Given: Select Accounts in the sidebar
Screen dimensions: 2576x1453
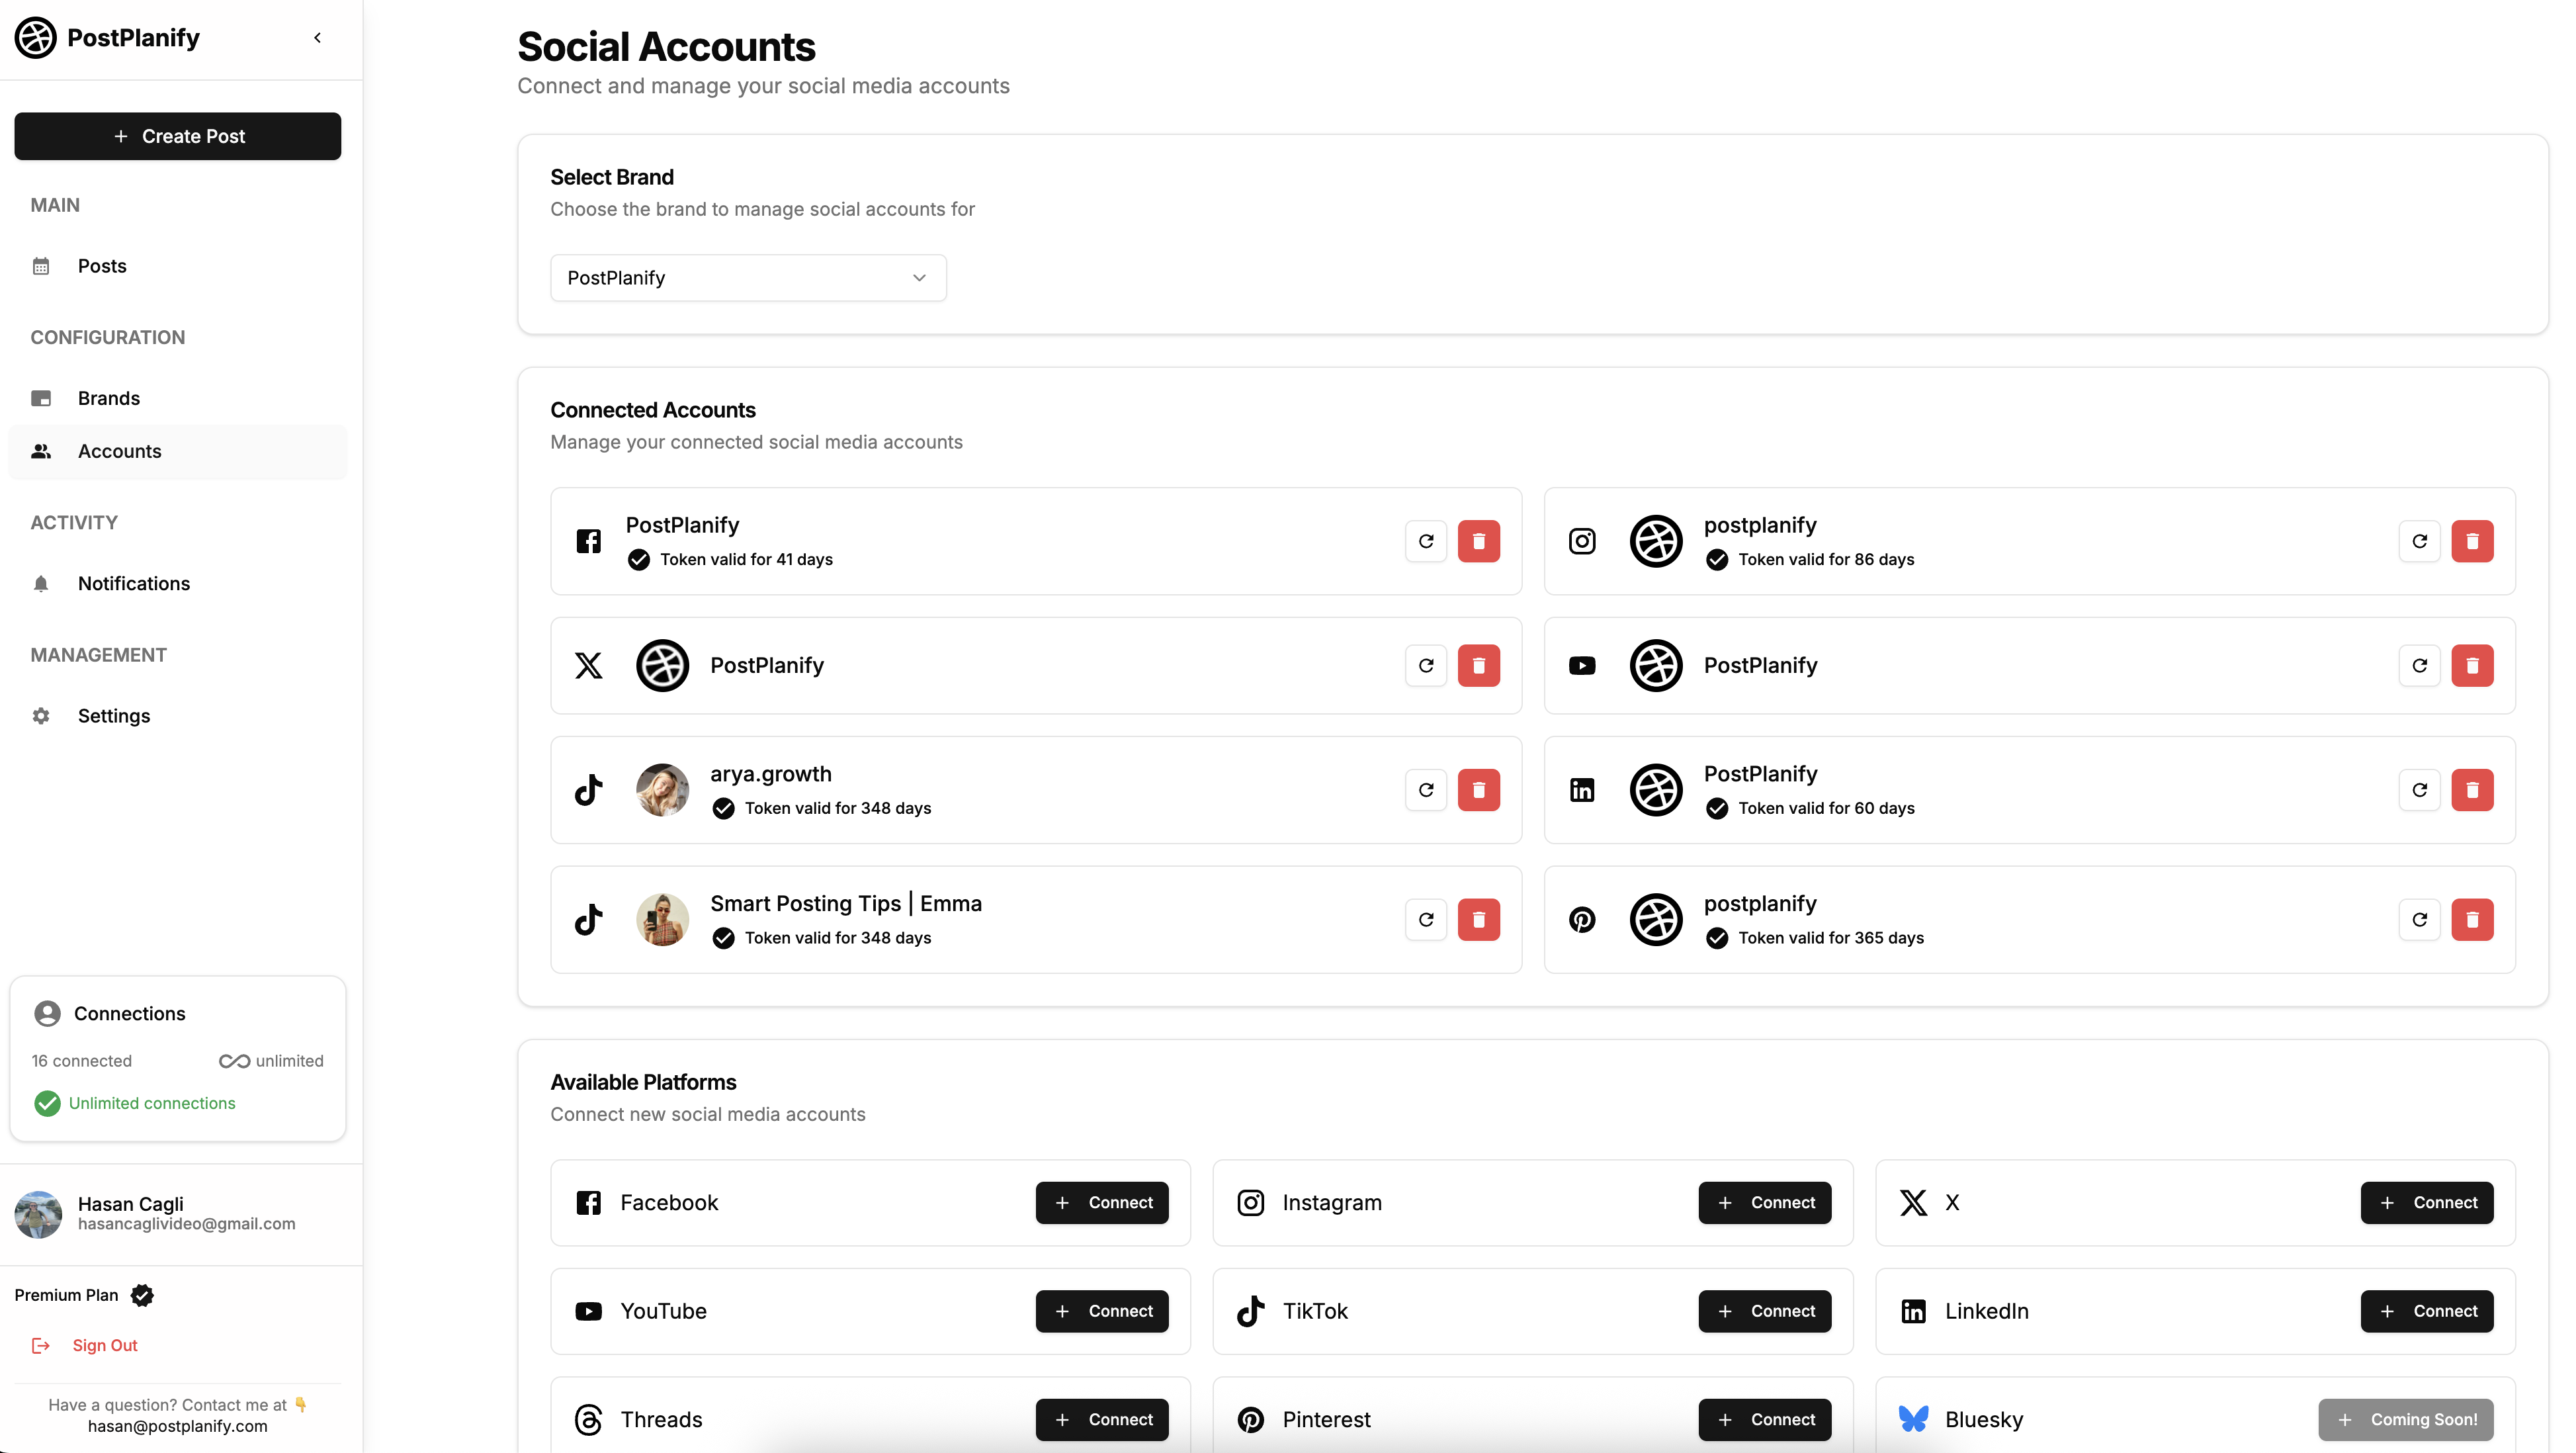Looking at the screenshot, I should click(x=178, y=451).
